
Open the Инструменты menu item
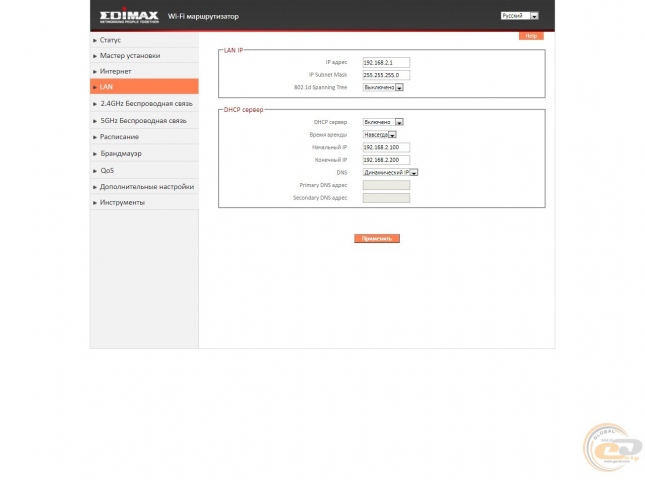click(x=144, y=202)
